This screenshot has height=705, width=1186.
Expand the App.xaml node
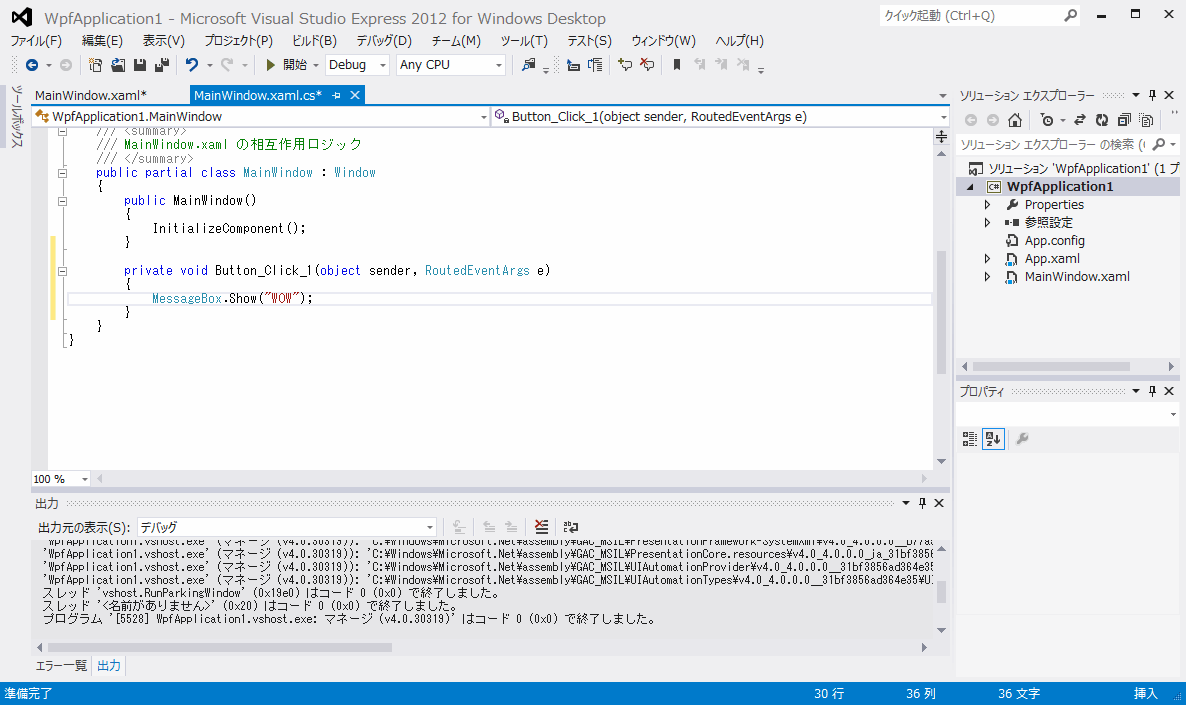(x=987, y=259)
